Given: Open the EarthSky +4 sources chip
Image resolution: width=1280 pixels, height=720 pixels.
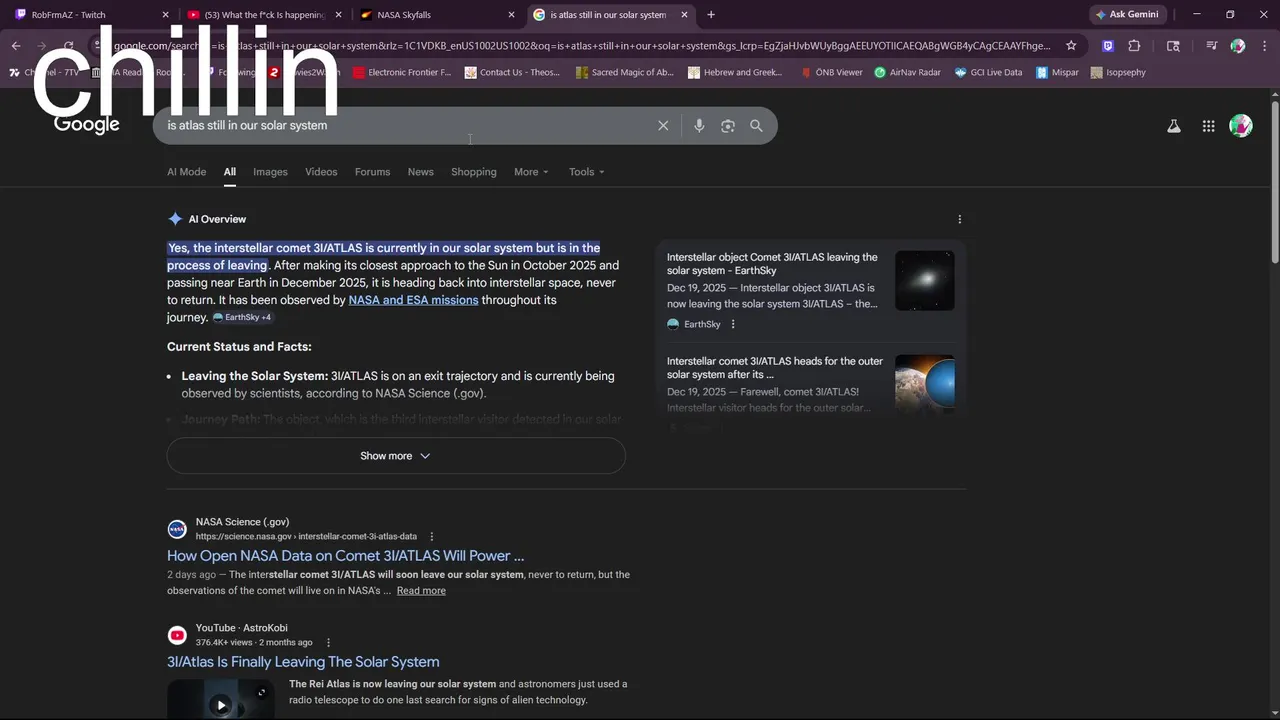Looking at the screenshot, I should 242,317.
